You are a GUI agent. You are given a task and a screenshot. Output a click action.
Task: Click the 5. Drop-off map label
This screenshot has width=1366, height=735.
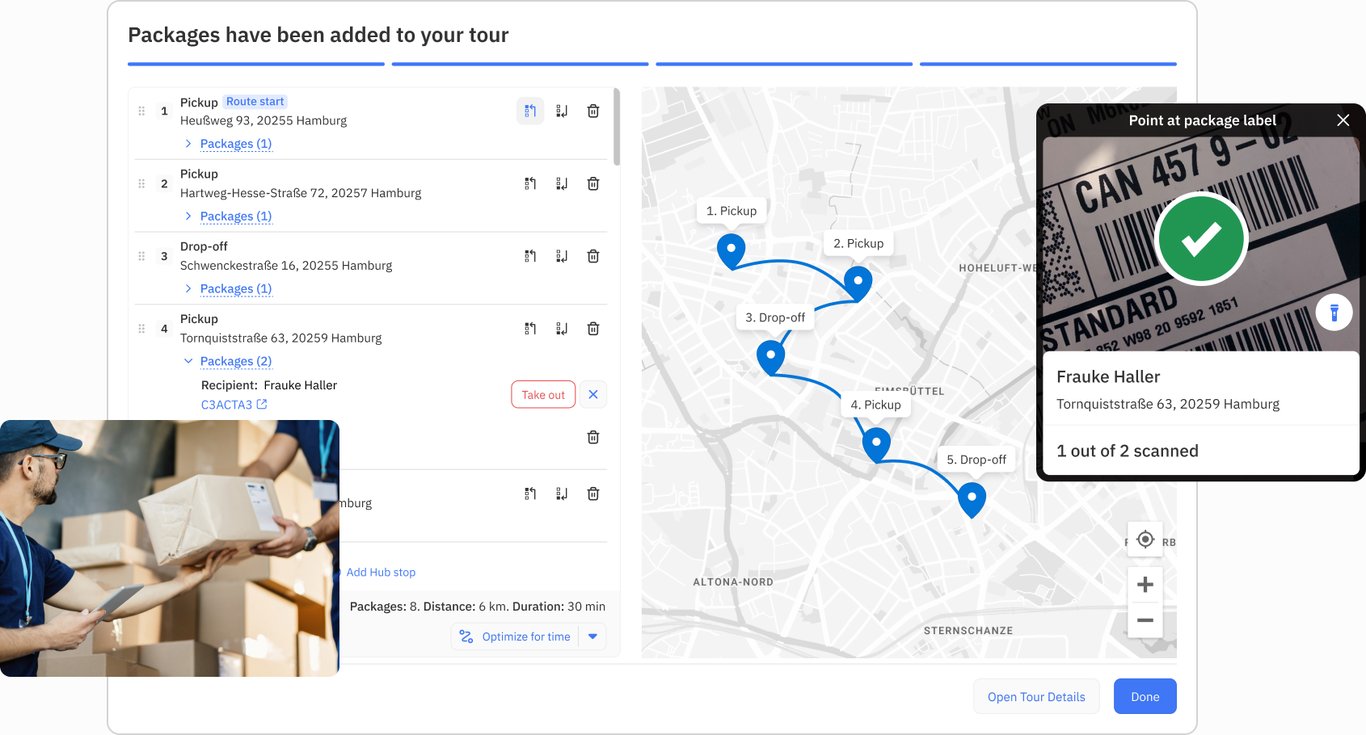pyautogui.click(x=976, y=460)
